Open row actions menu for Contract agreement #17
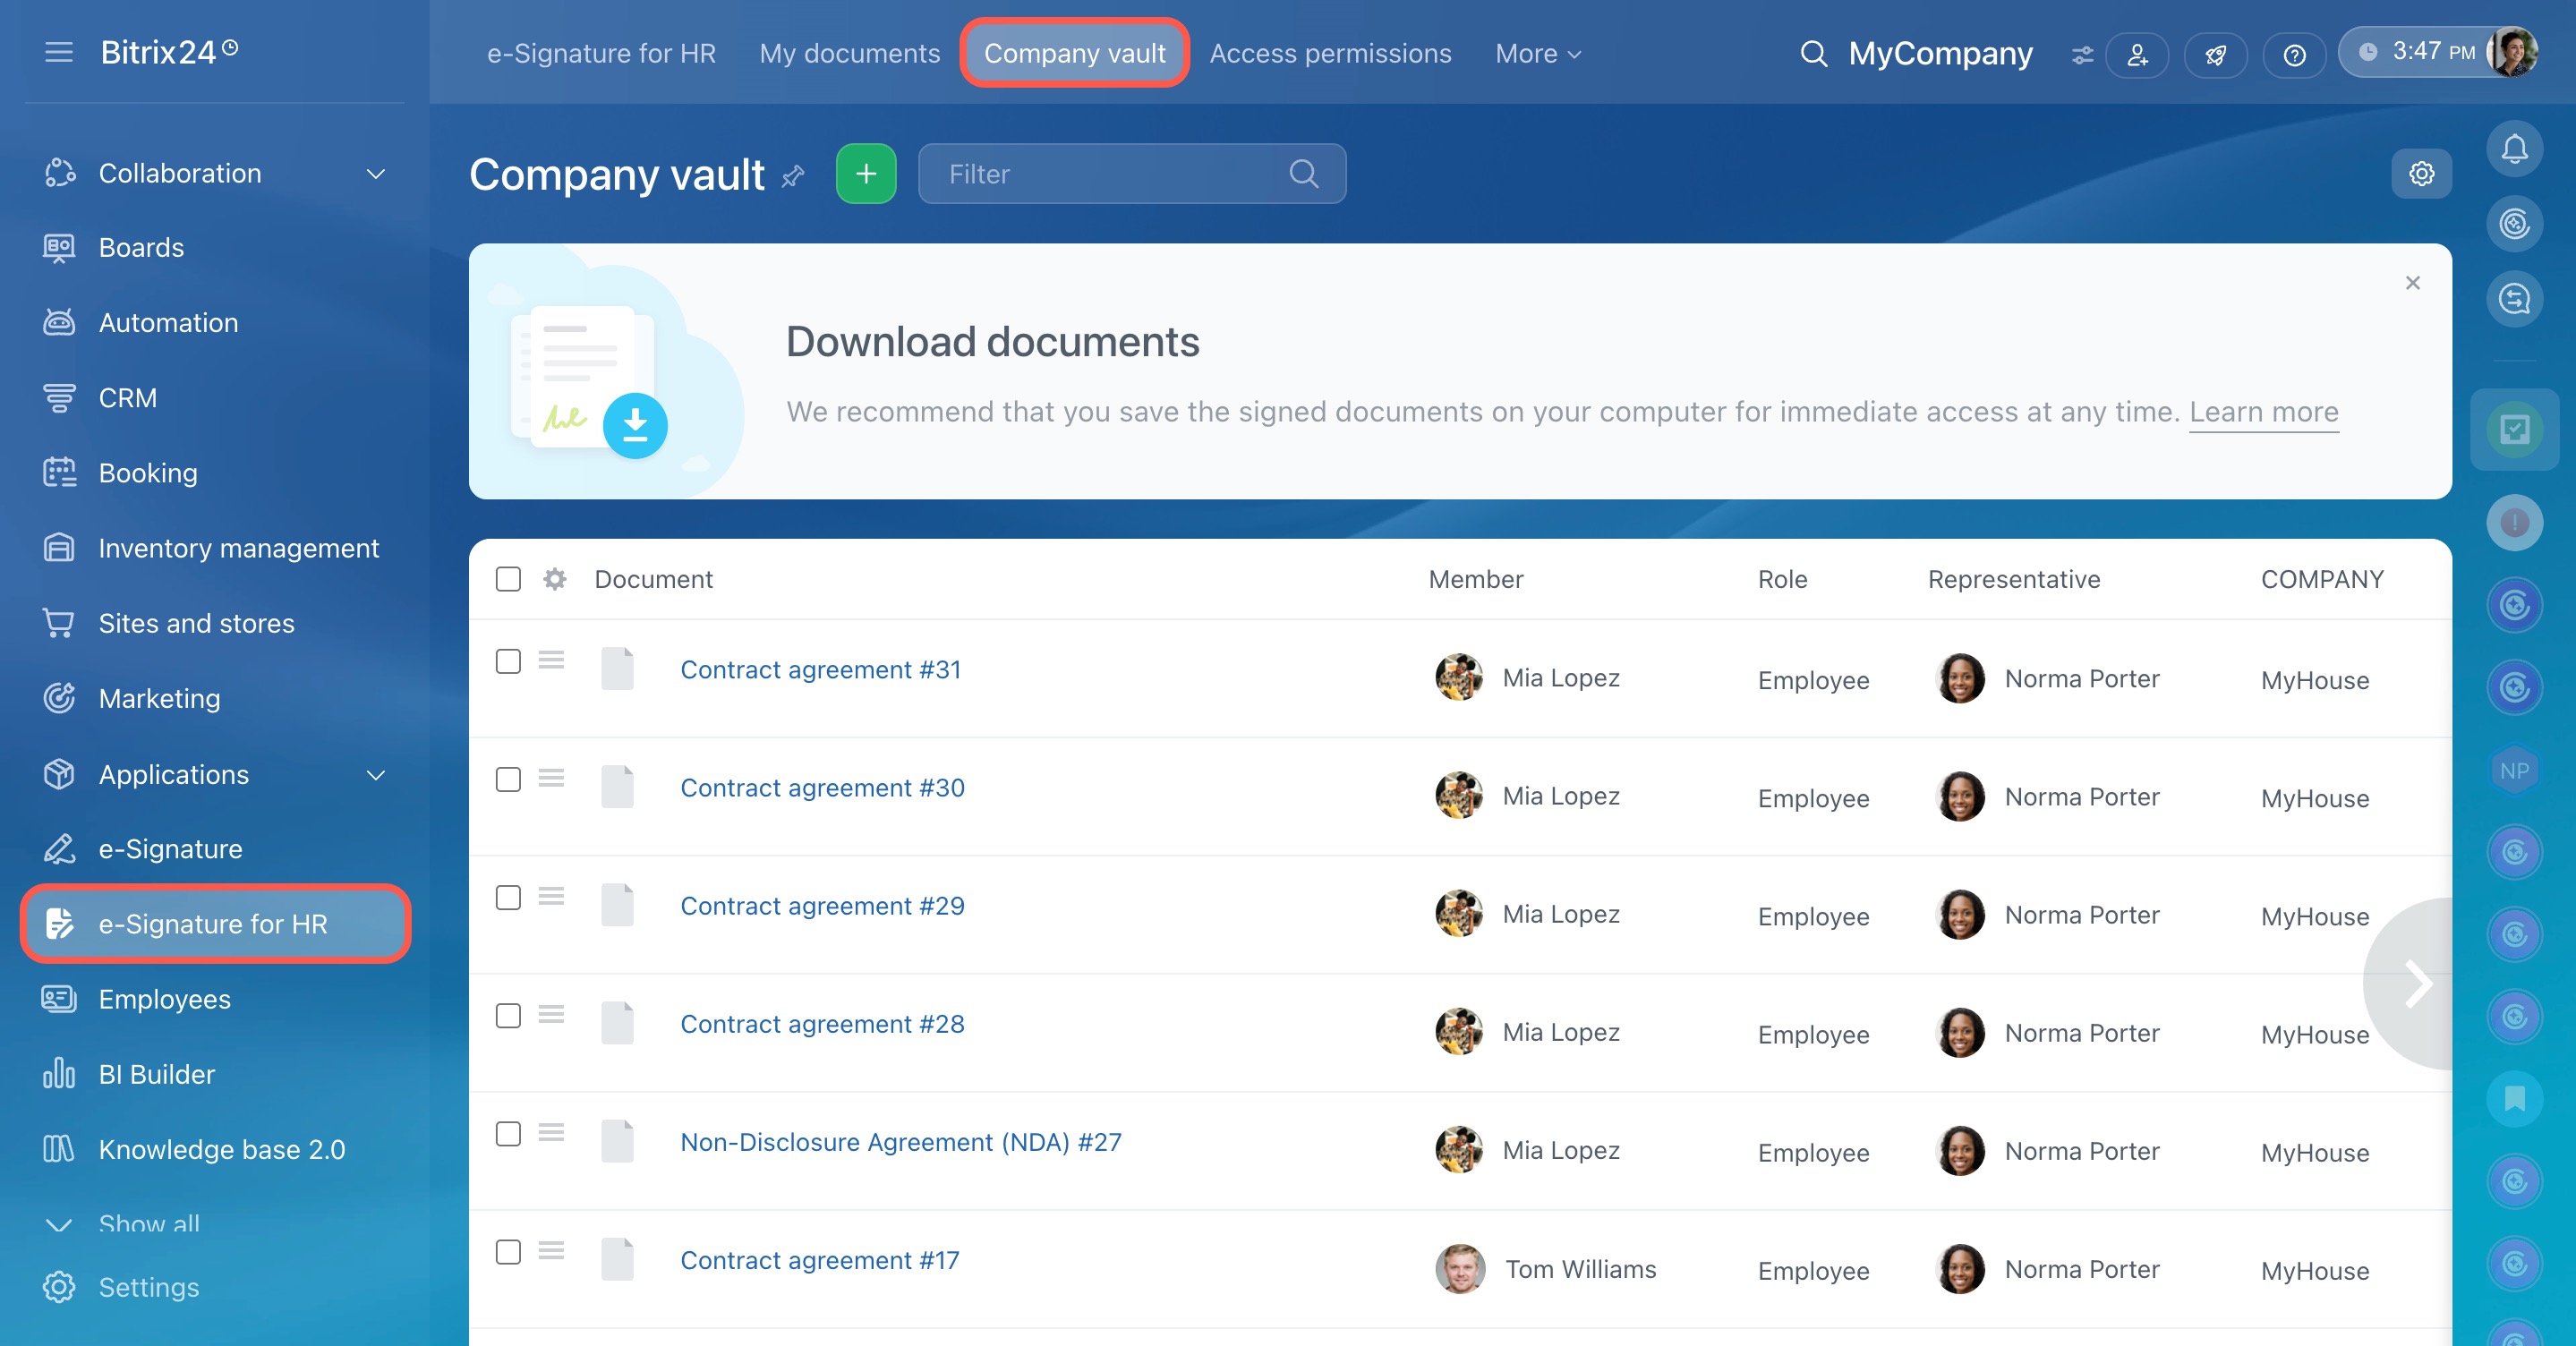The height and width of the screenshot is (1346, 2576). 551,1250
